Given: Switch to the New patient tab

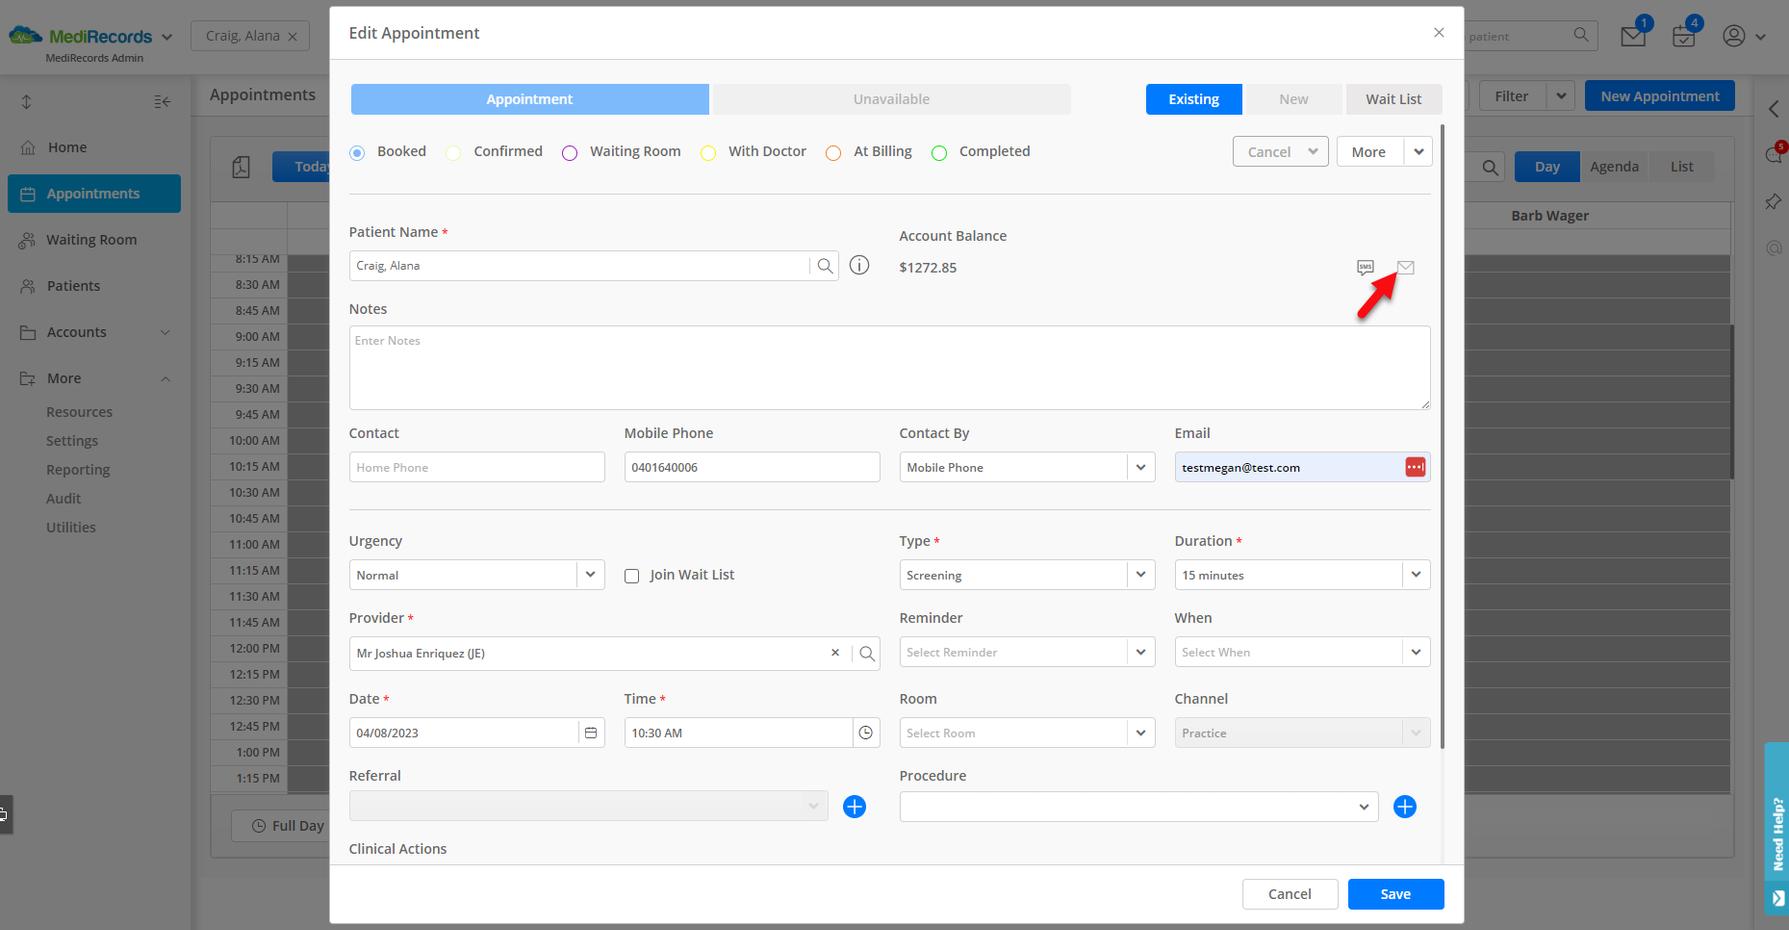Looking at the screenshot, I should coord(1293,99).
